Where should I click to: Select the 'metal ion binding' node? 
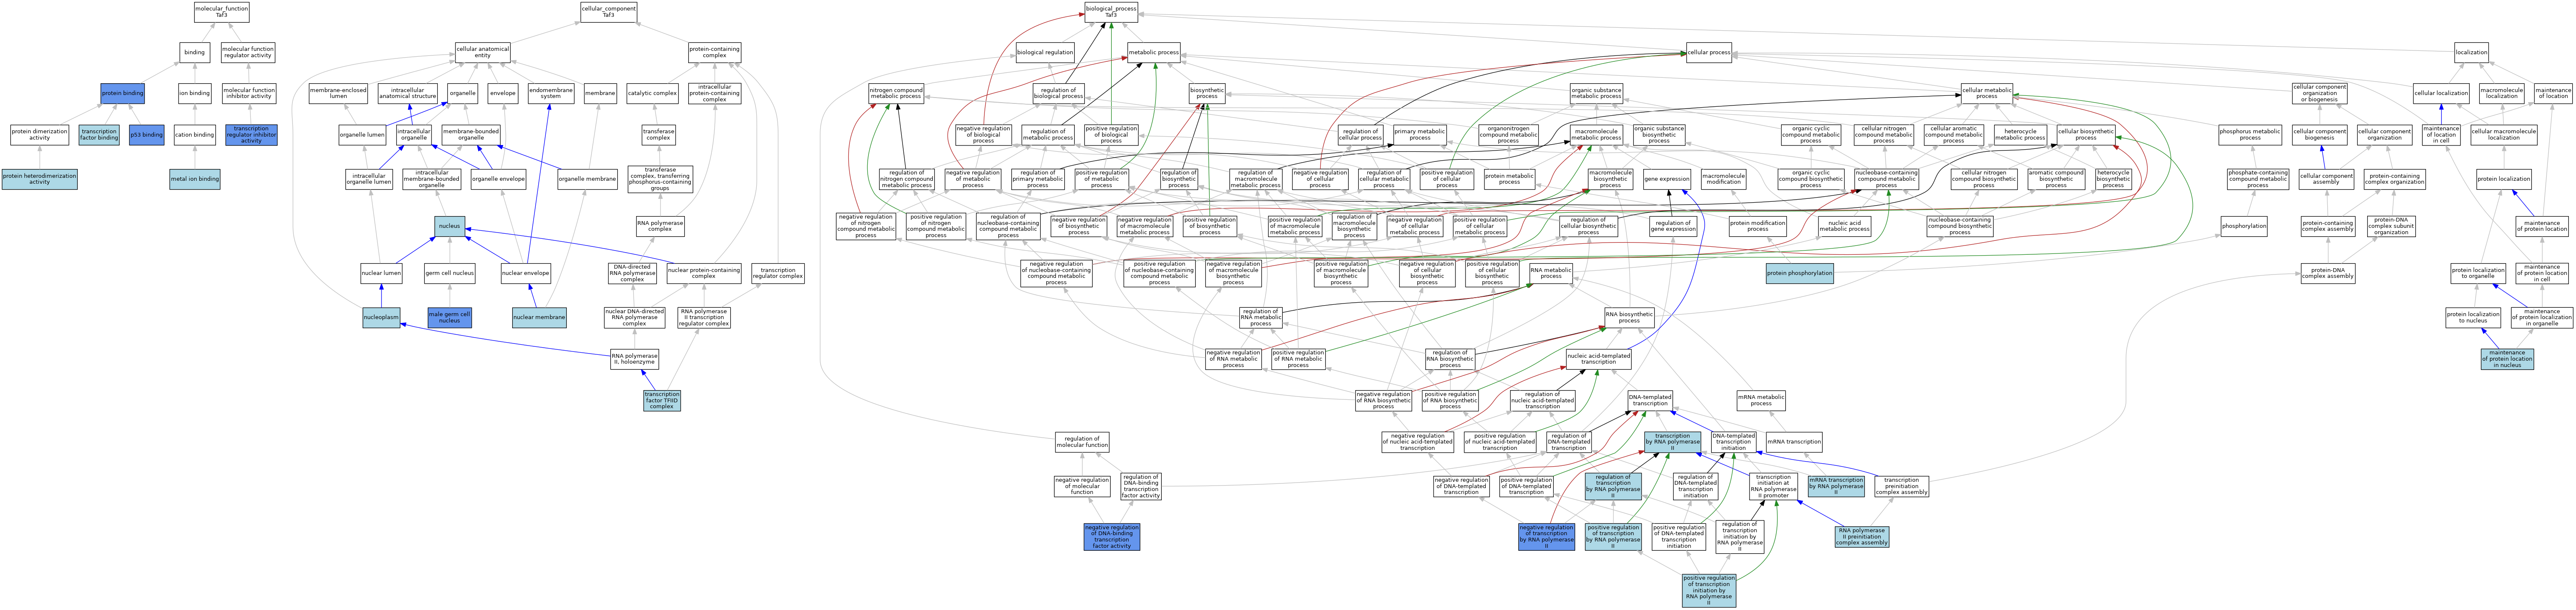pyautogui.click(x=195, y=179)
